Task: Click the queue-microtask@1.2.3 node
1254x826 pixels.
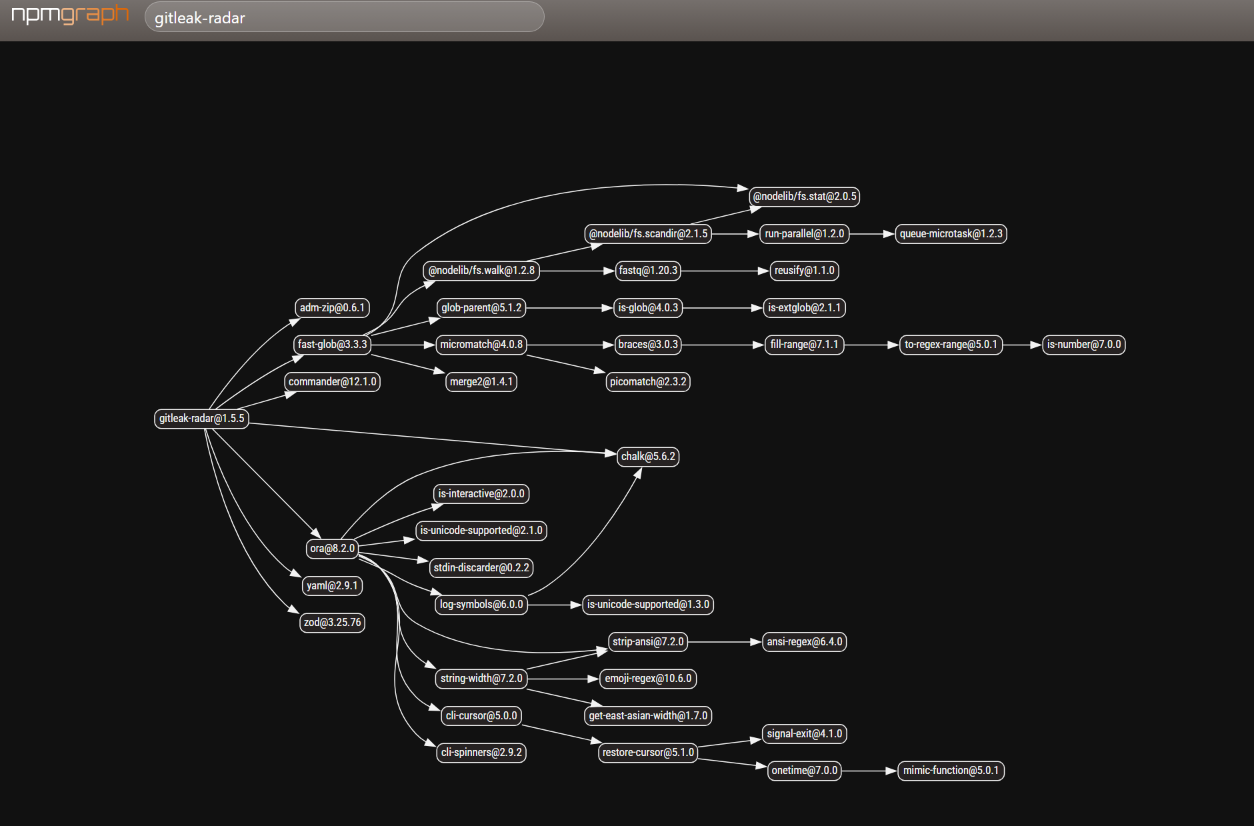Action: click(951, 234)
